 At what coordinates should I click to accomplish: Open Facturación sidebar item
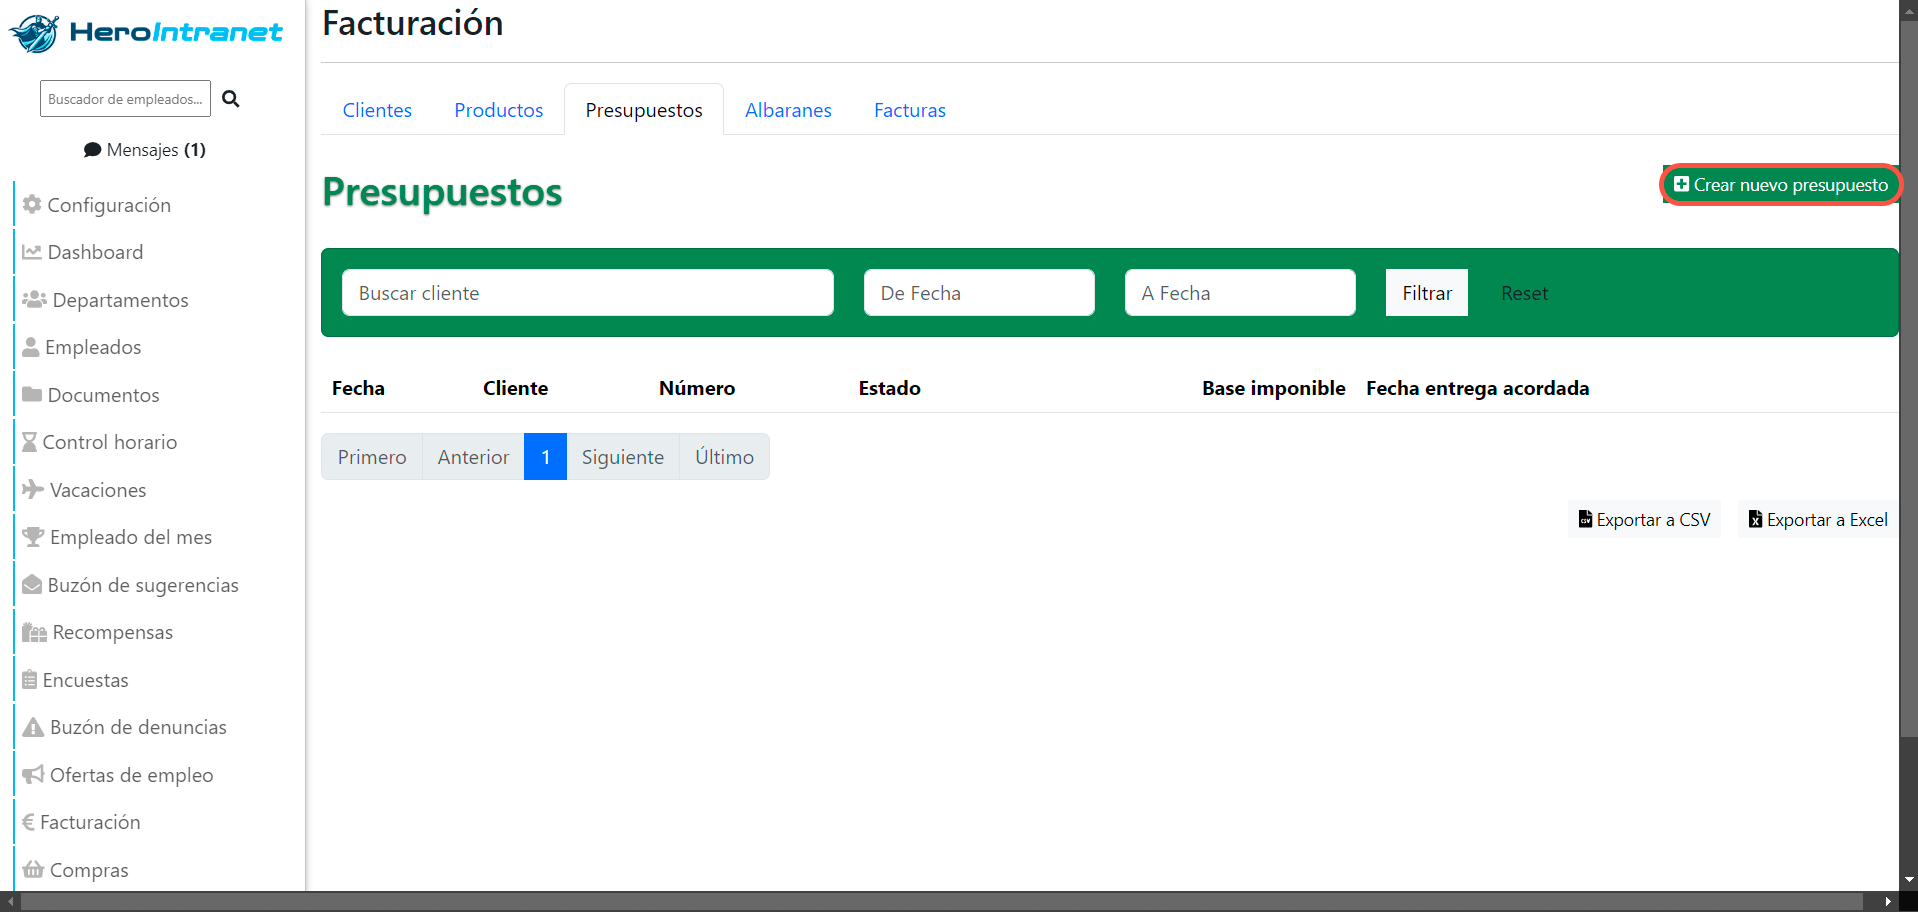pyautogui.click(x=90, y=822)
